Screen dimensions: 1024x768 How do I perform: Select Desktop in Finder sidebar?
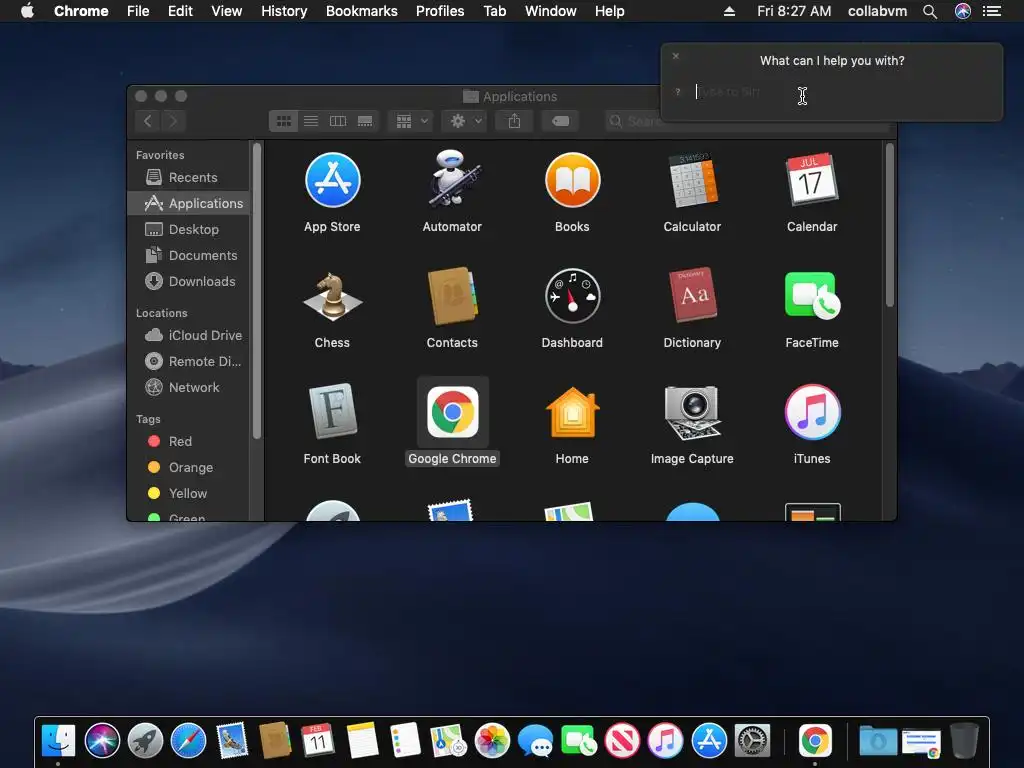(x=188, y=229)
